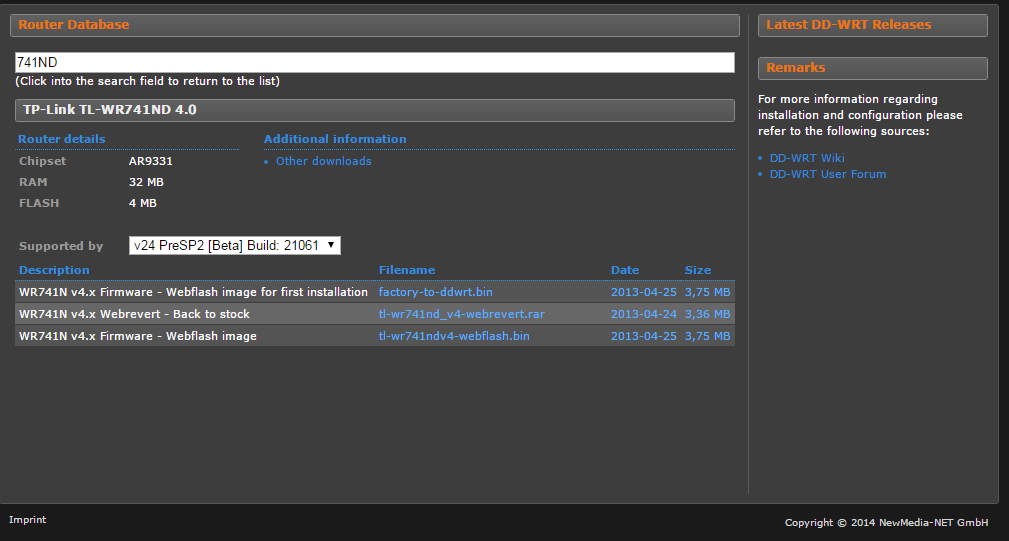Open the Other downloads link

pos(323,161)
